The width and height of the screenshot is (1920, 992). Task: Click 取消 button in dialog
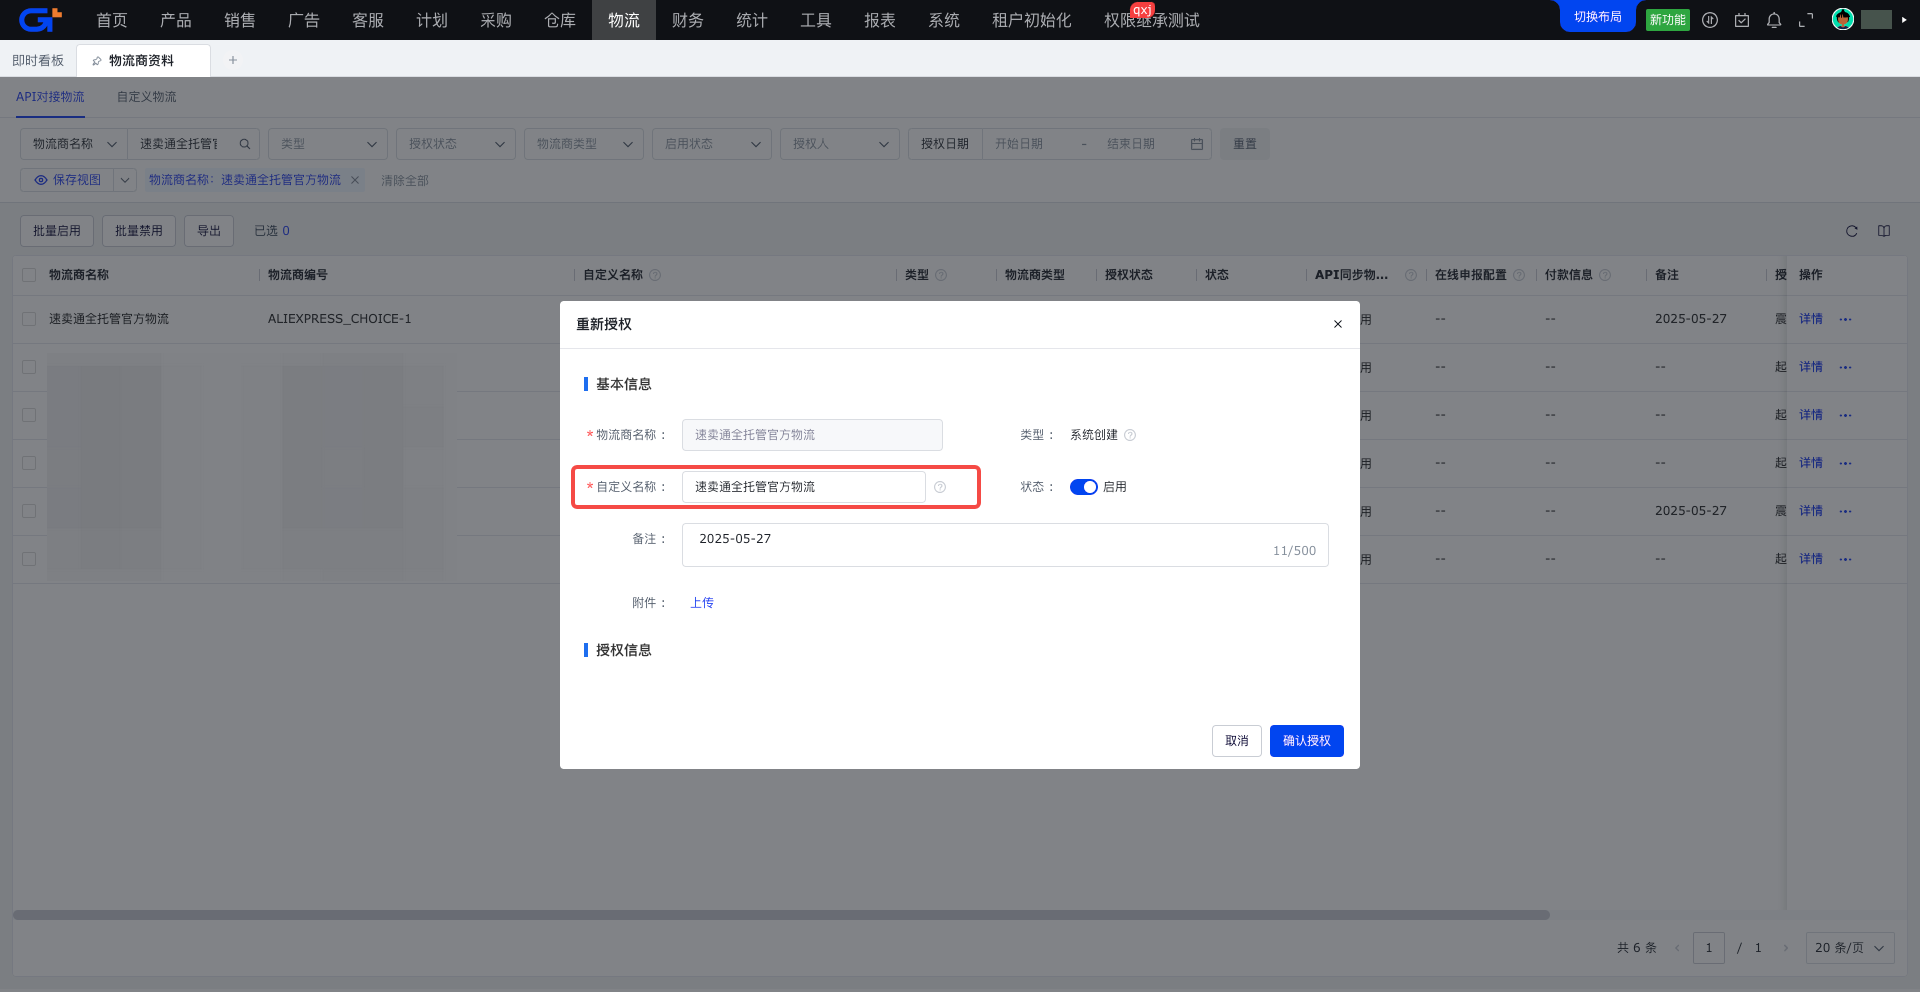click(x=1237, y=741)
